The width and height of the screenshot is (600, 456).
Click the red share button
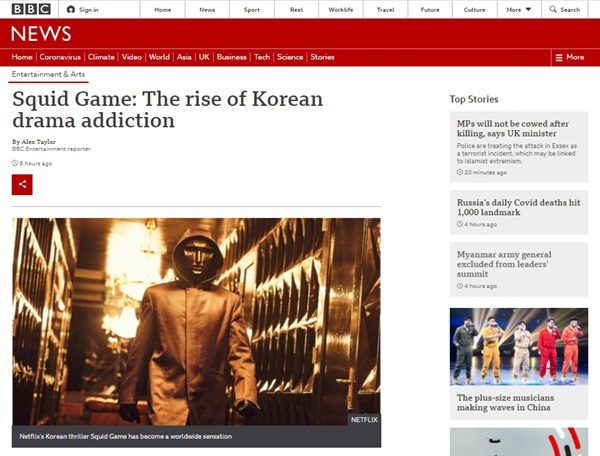(x=22, y=184)
